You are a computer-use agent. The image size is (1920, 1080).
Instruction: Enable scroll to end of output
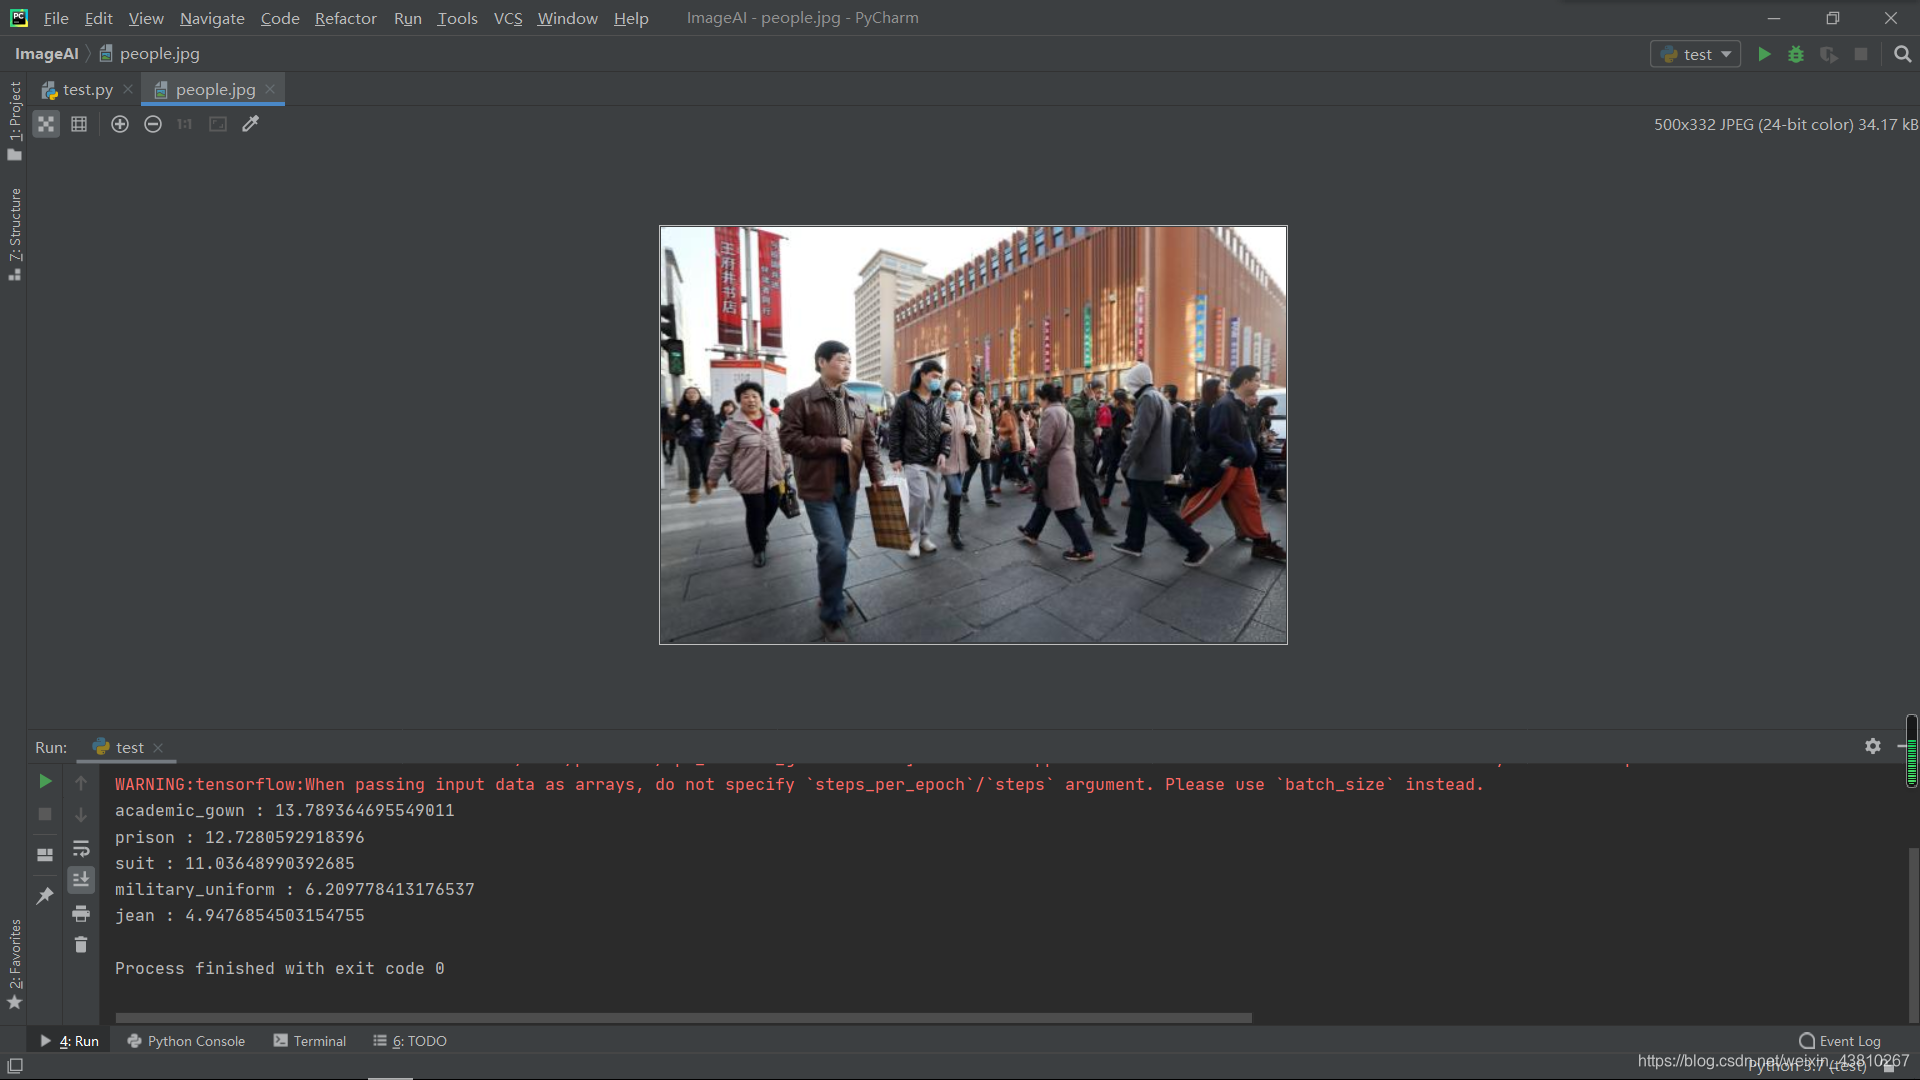pyautogui.click(x=81, y=880)
